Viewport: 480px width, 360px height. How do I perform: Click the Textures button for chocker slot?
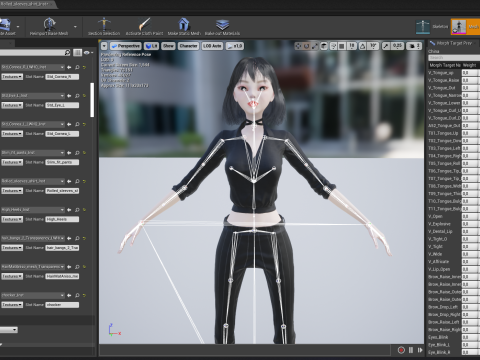click(12, 305)
